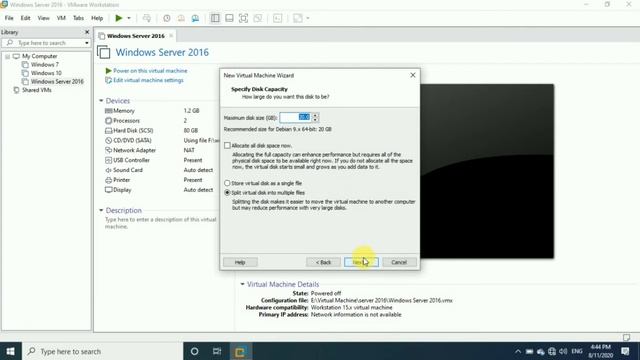The height and width of the screenshot is (360, 640).
Task: Open the power options dropdown arrow beside play icon
Action: (129, 18)
